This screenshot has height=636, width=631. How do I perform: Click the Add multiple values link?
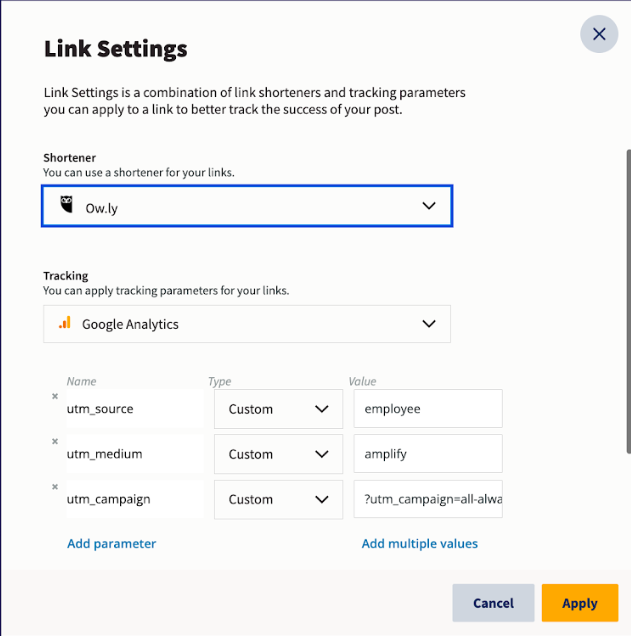[420, 544]
